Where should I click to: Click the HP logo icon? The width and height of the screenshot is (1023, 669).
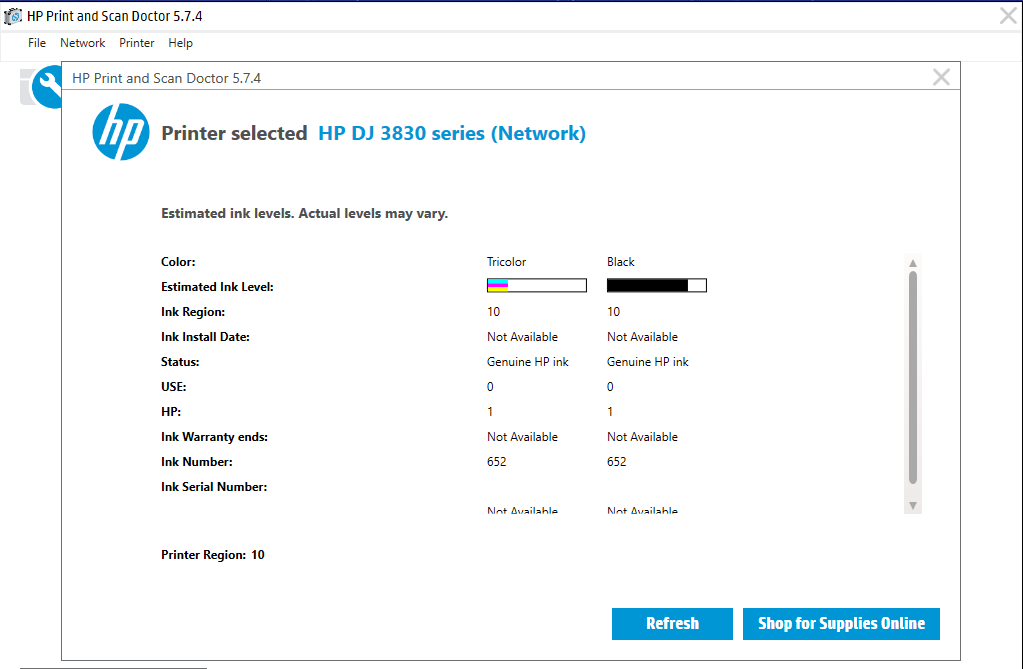[x=120, y=132]
